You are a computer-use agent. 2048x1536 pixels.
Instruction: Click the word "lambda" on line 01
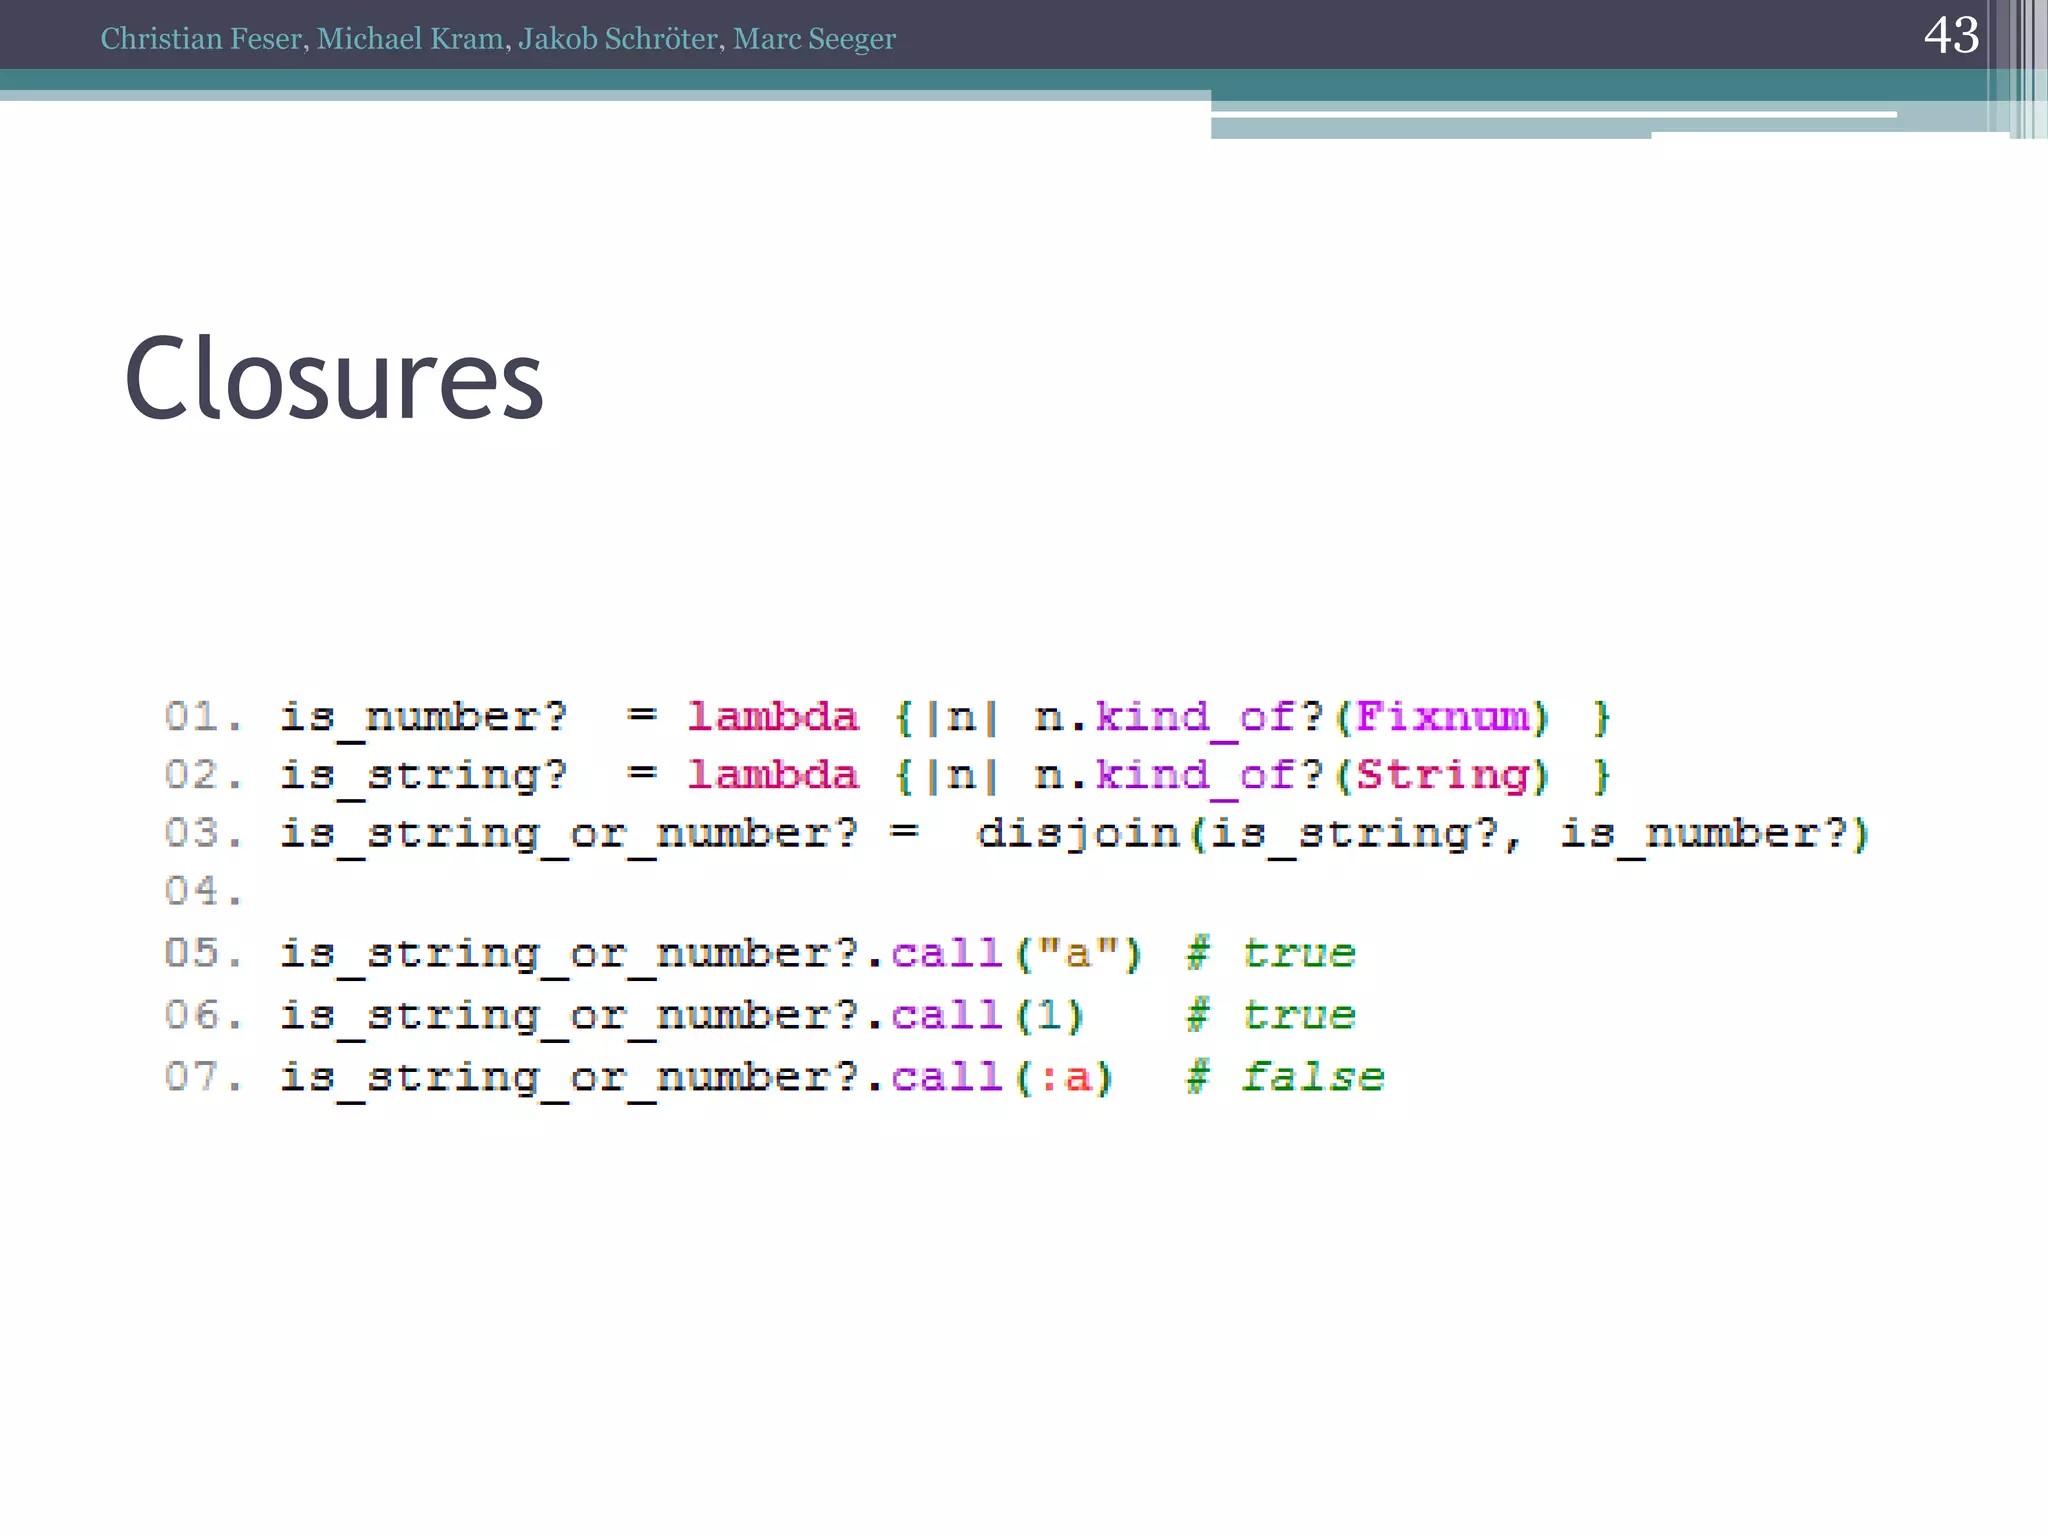tap(773, 716)
